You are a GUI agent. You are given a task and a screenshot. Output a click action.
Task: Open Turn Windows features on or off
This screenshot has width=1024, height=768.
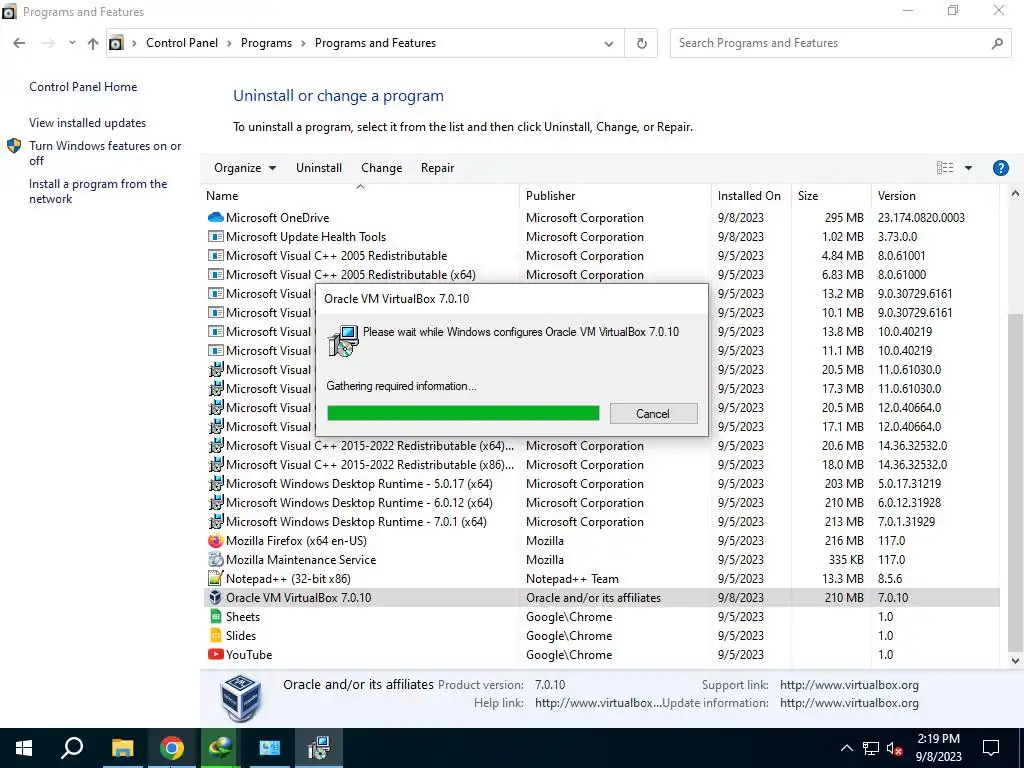(105, 153)
